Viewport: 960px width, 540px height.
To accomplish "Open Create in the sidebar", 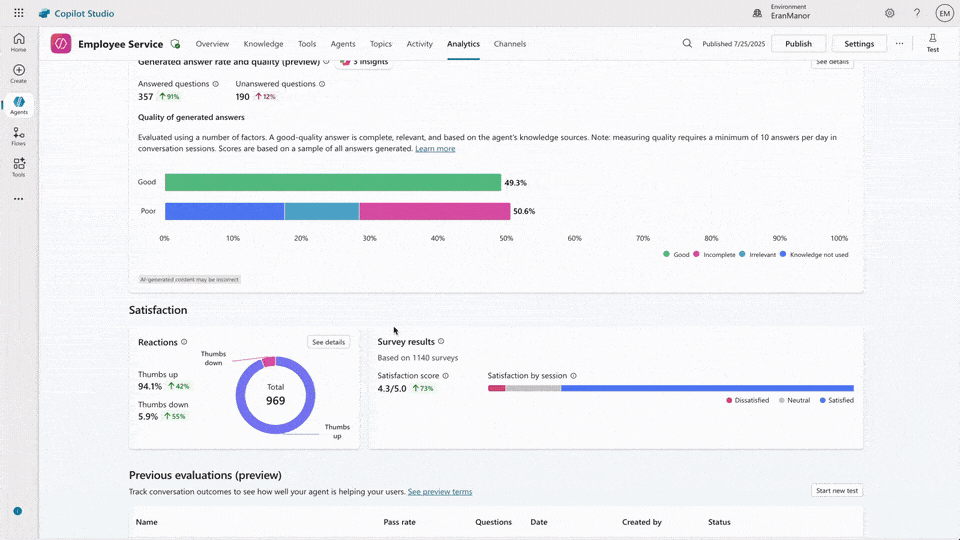I will pyautogui.click(x=18, y=73).
